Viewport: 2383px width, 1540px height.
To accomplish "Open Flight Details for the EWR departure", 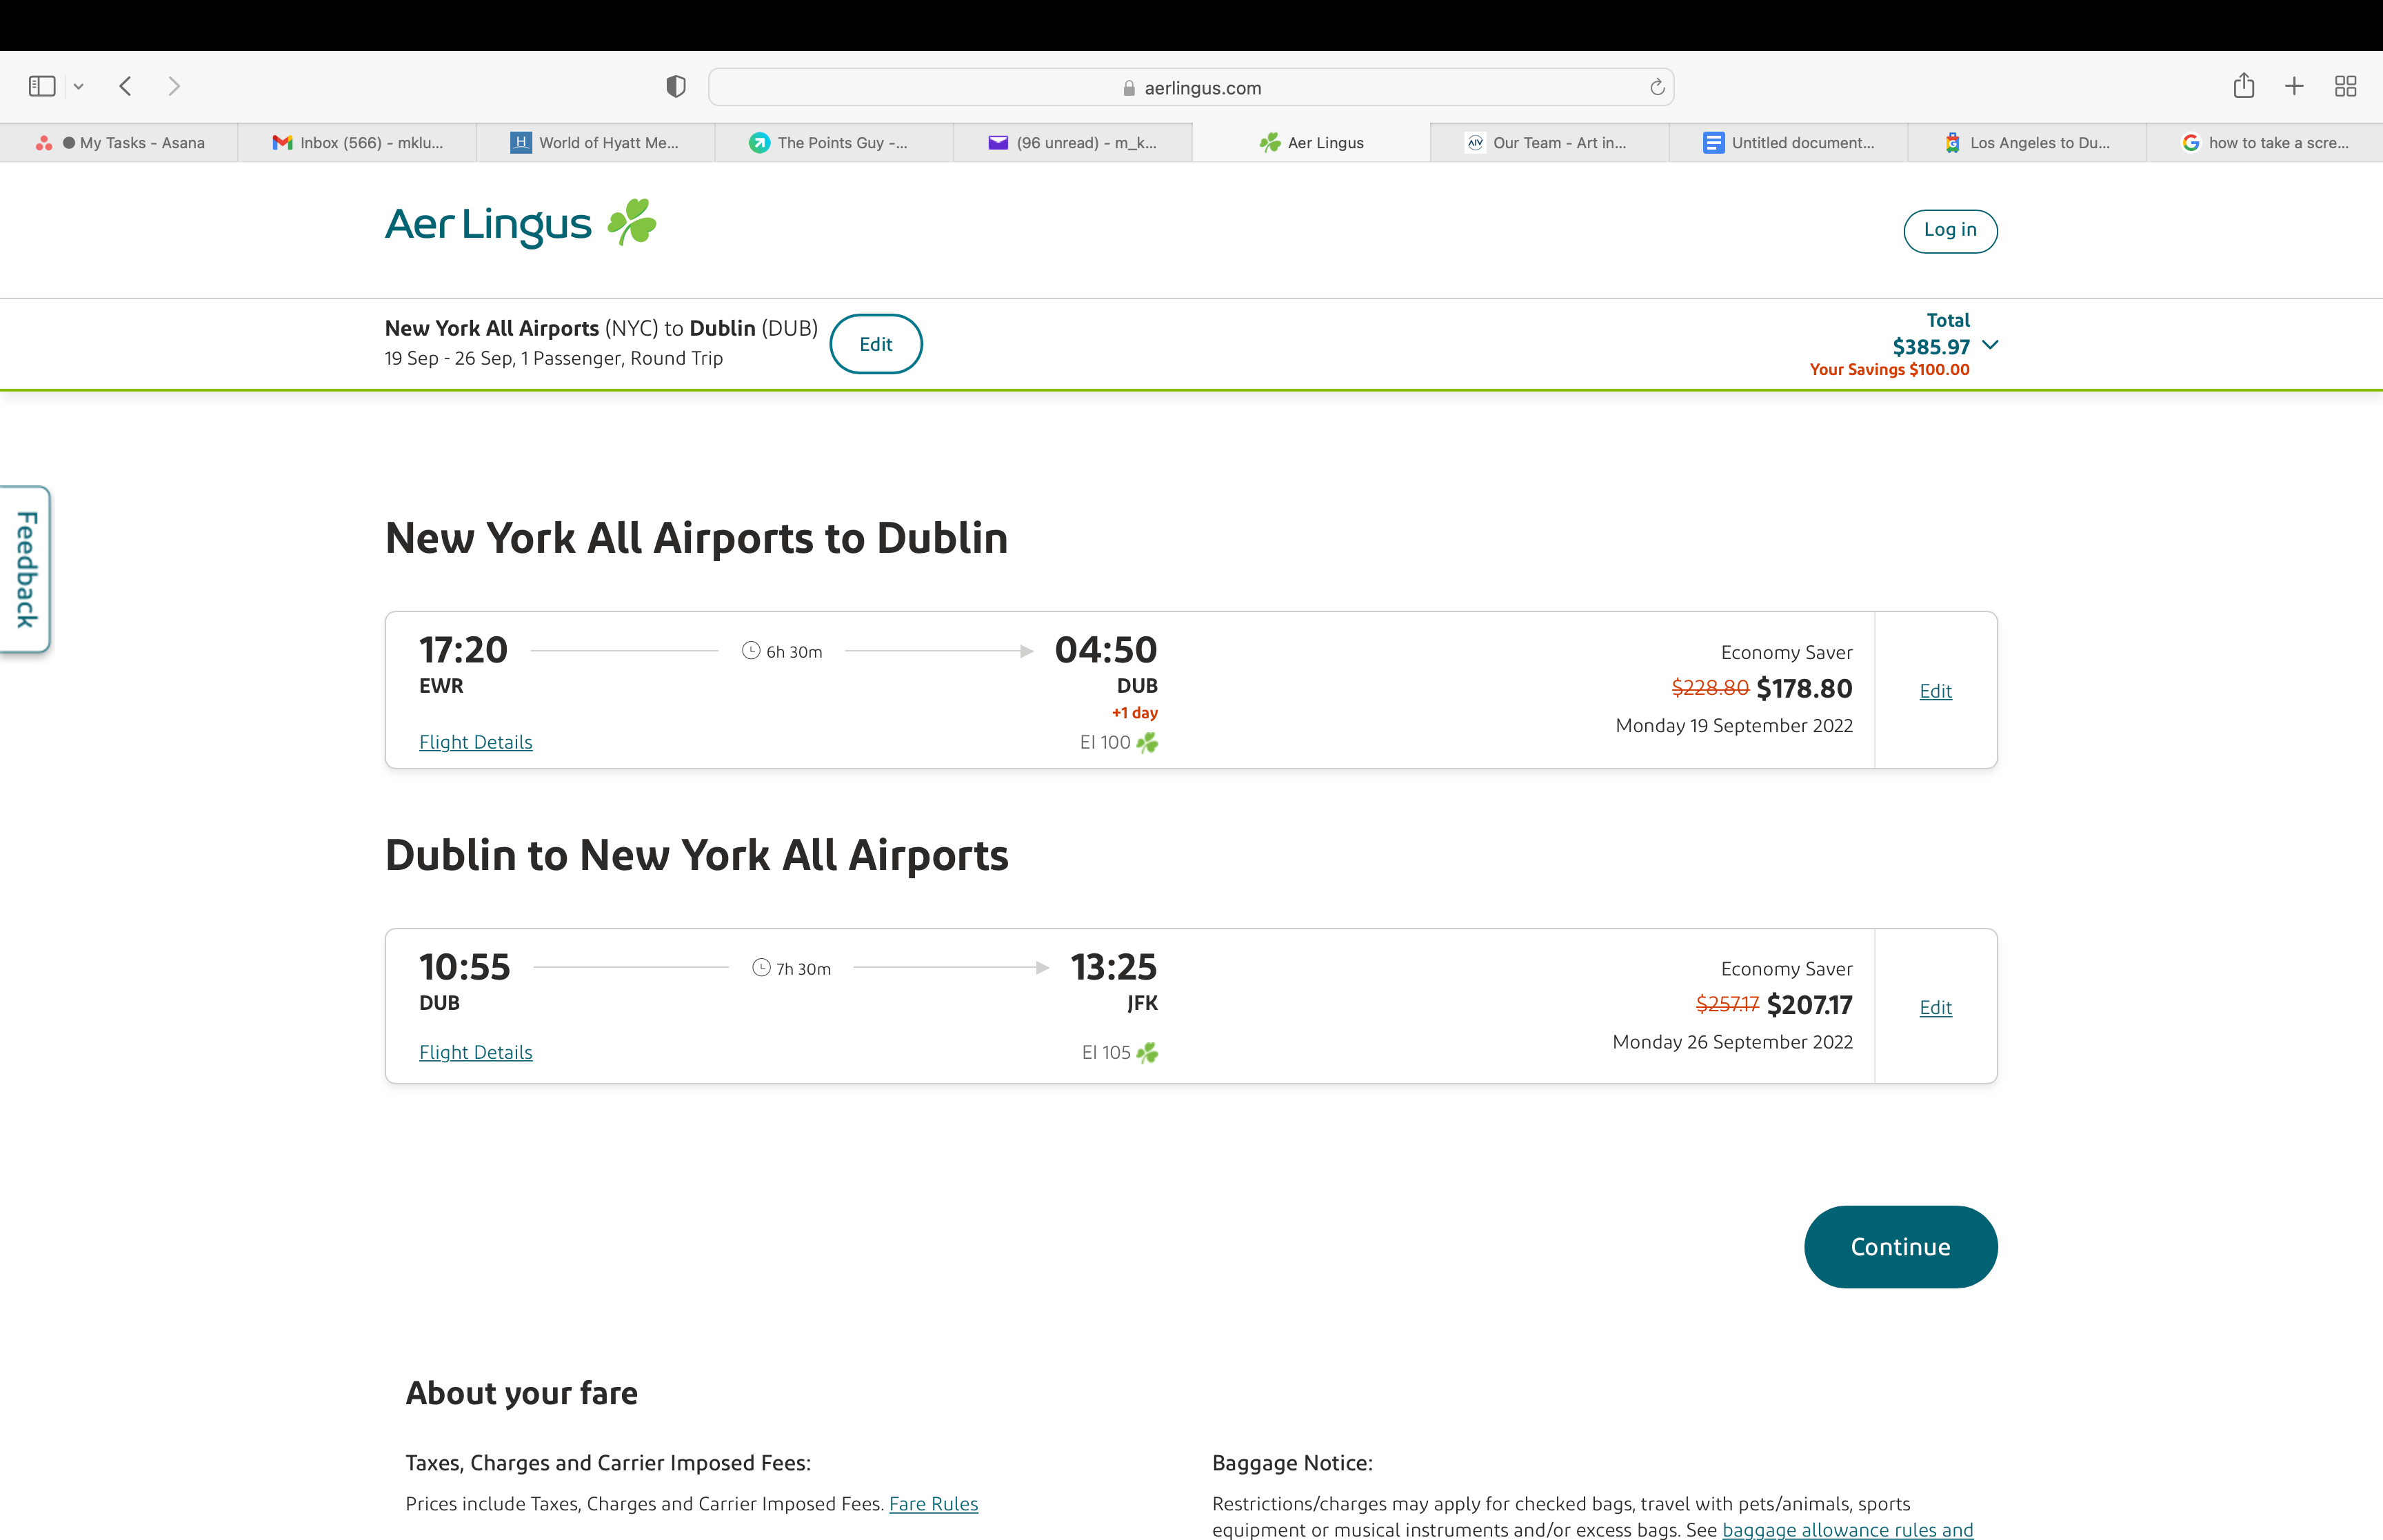I will click(475, 742).
